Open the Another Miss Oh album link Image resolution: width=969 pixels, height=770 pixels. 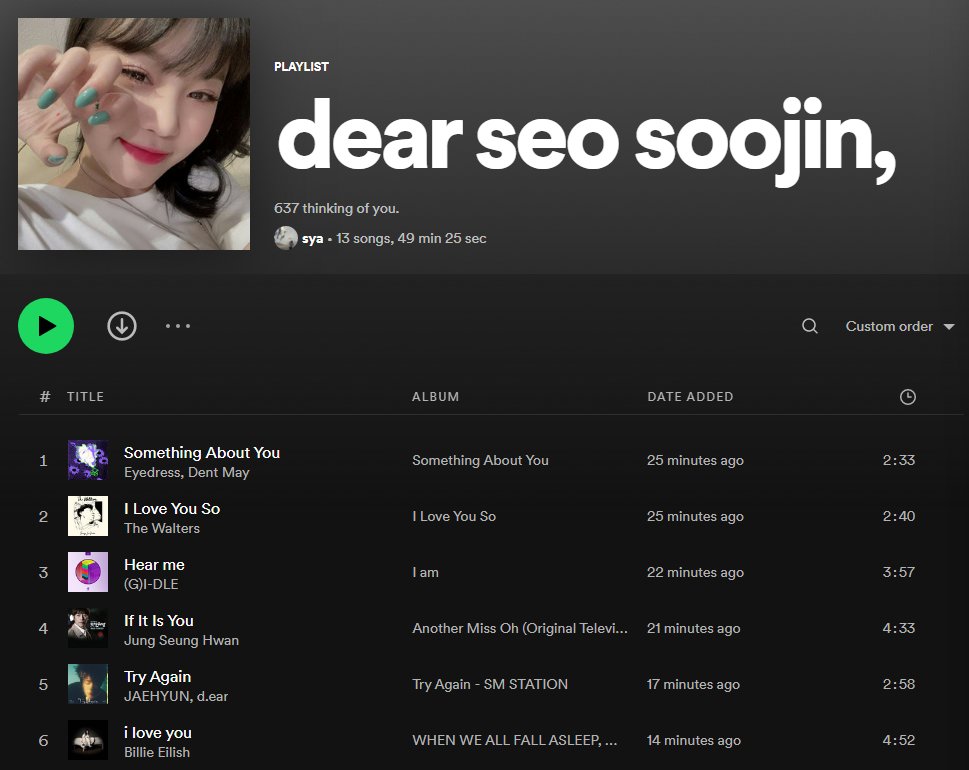[x=520, y=628]
